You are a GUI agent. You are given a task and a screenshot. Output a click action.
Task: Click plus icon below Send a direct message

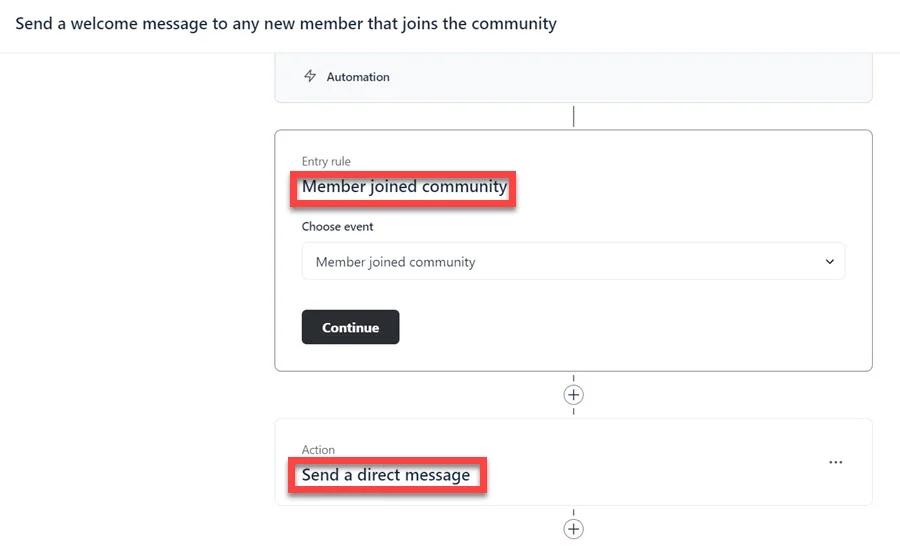click(x=573, y=529)
